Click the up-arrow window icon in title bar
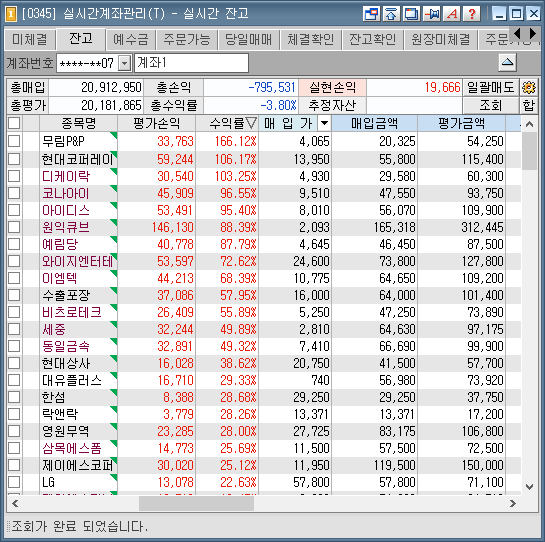 (x=391, y=14)
